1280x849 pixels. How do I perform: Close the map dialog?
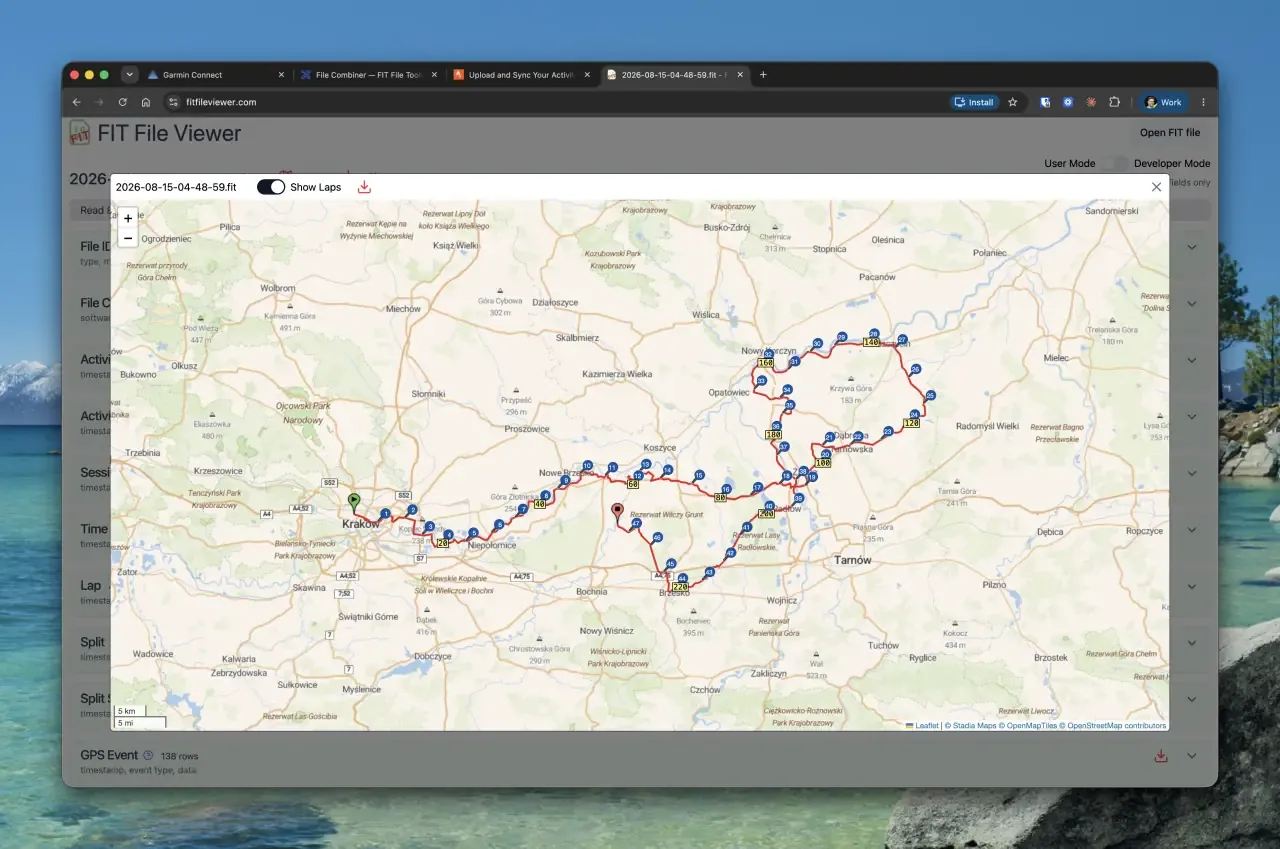point(1157,187)
